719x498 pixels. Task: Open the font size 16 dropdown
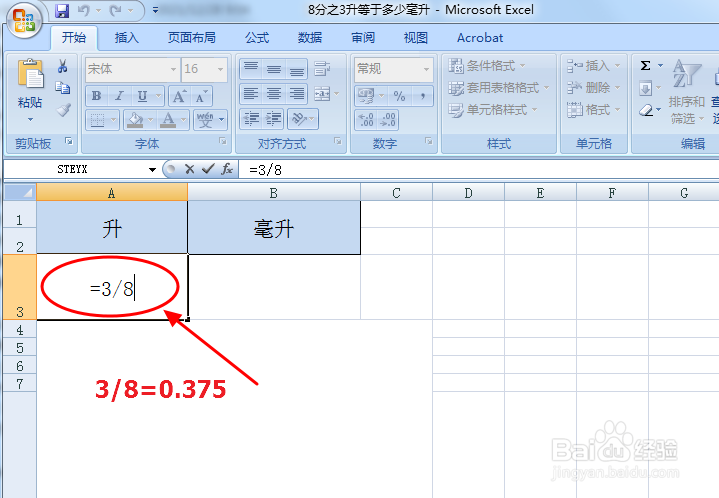(221, 69)
